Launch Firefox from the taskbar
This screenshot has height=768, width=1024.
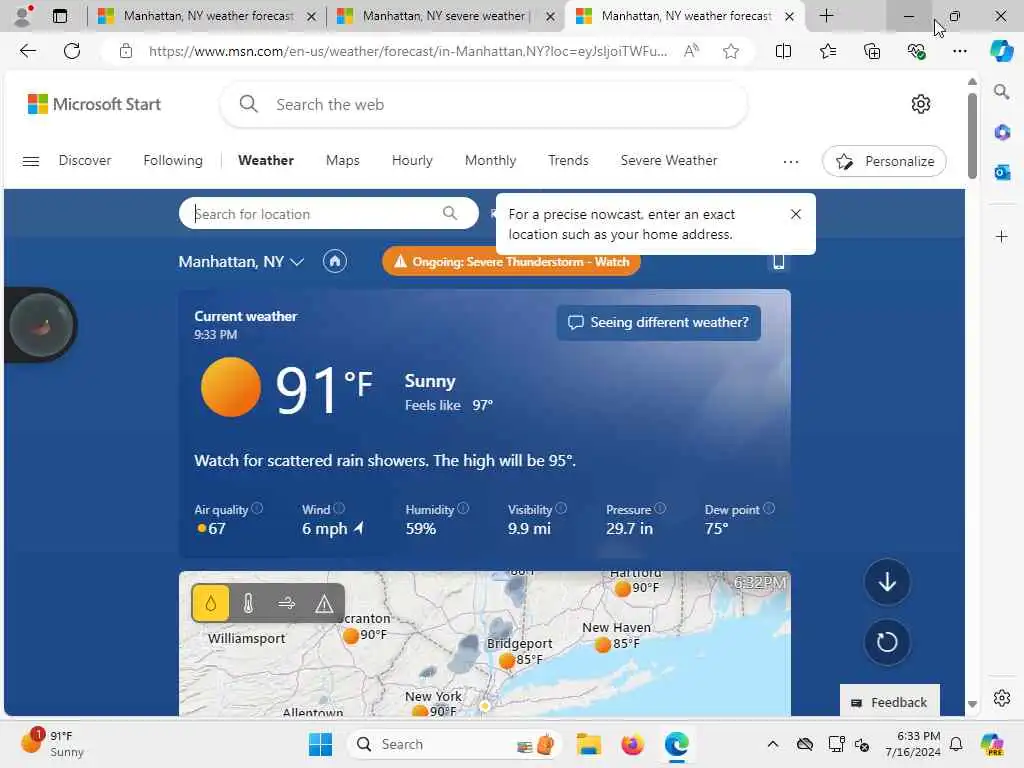point(633,744)
